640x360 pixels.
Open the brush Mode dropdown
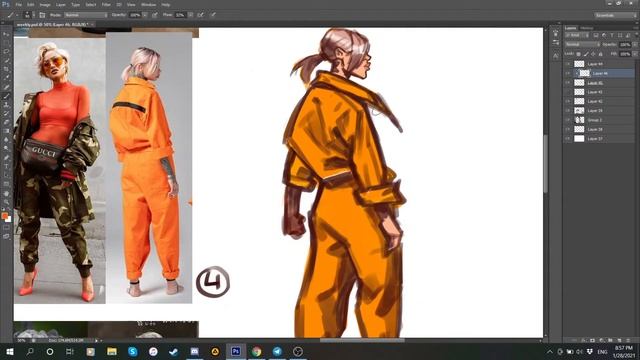tap(86, 15)
